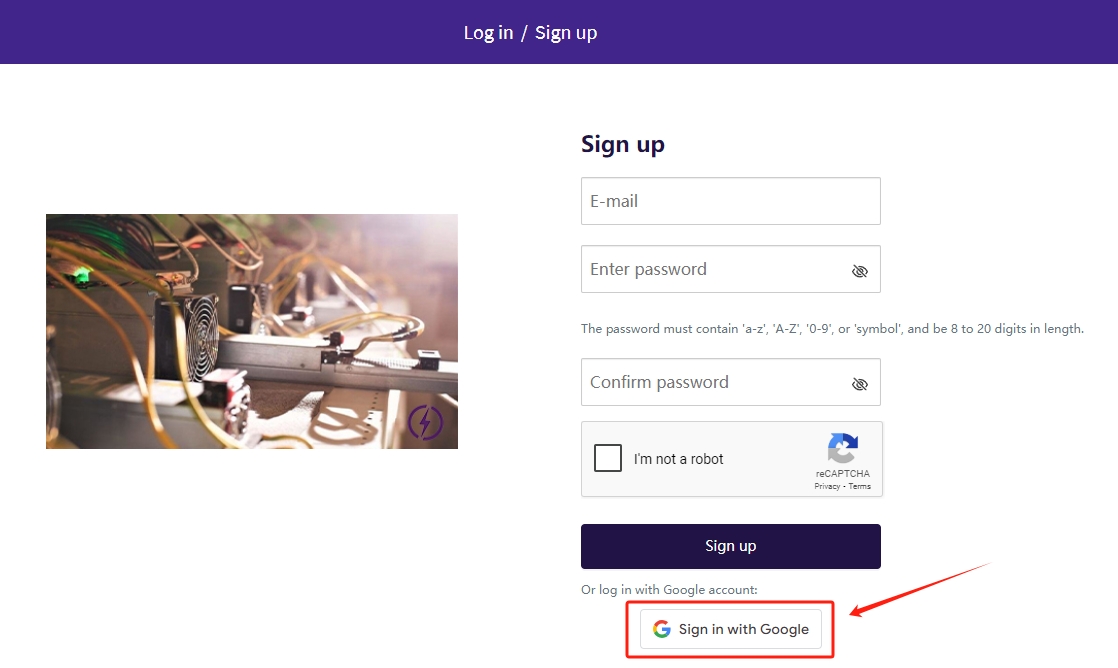Show the Confirm password text via eye icon
Viewport: 1118px width, 668px height.
tap(859, 384)
